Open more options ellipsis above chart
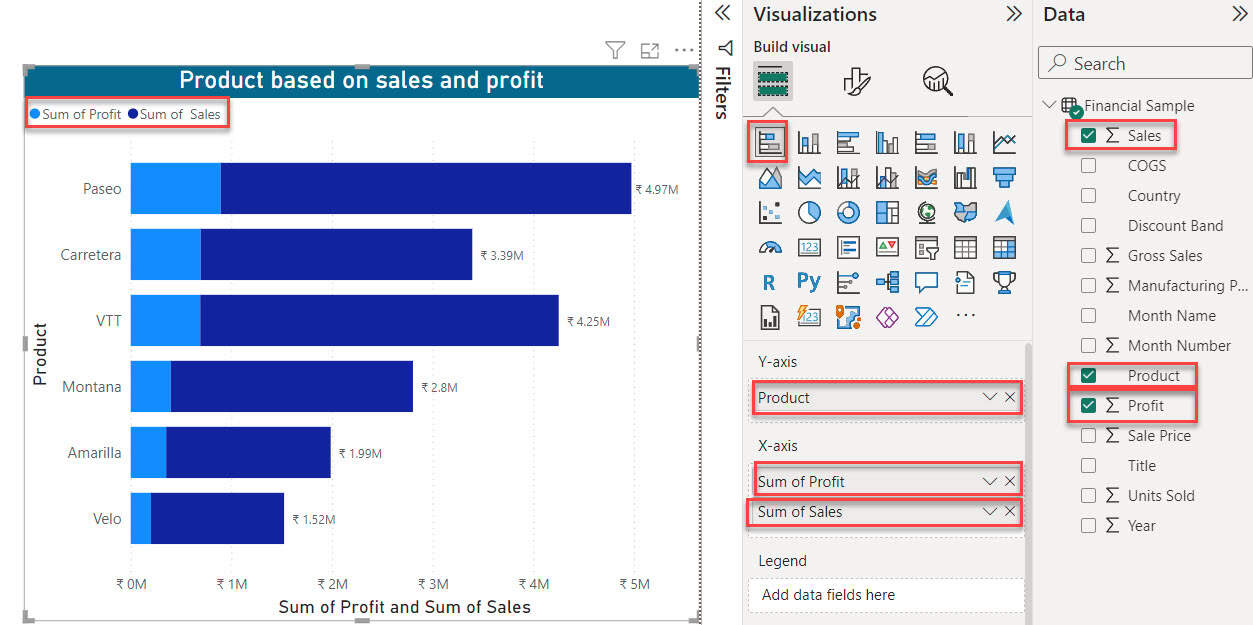The width and height of the screenshot is (1253, 625). tap(684, 50)
